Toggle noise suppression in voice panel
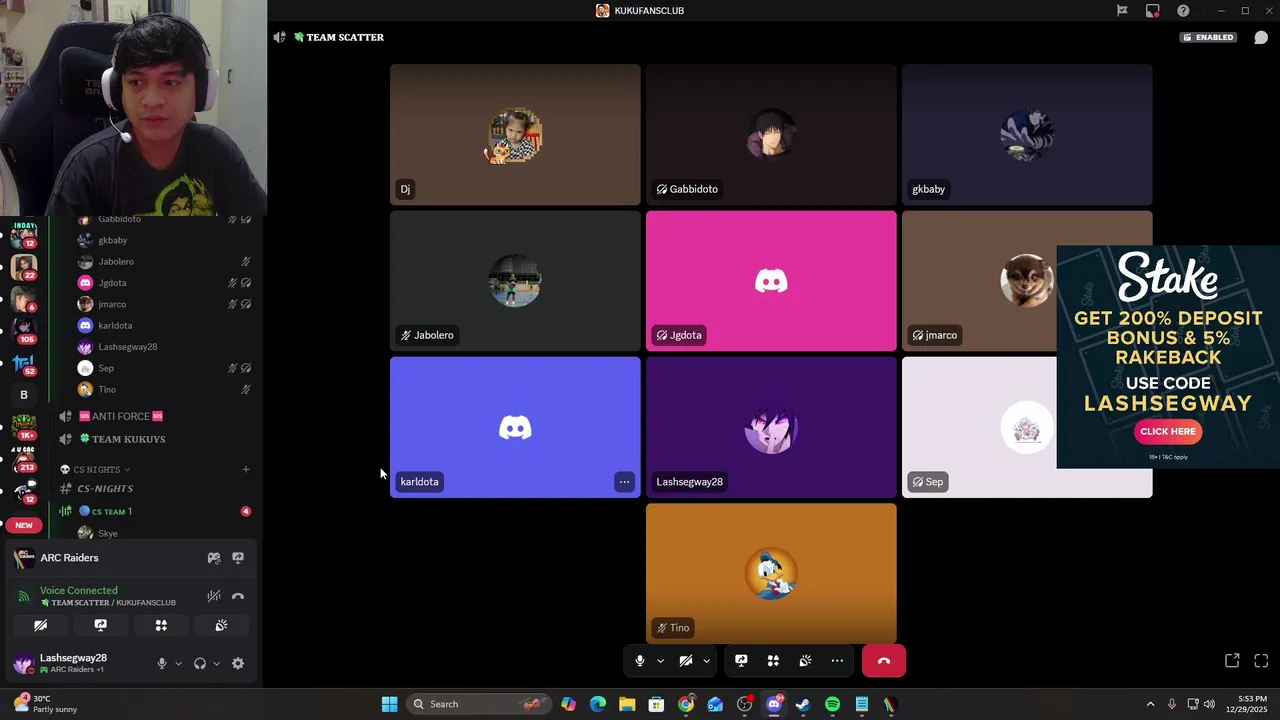1280x720 pixels. [213, 596]
